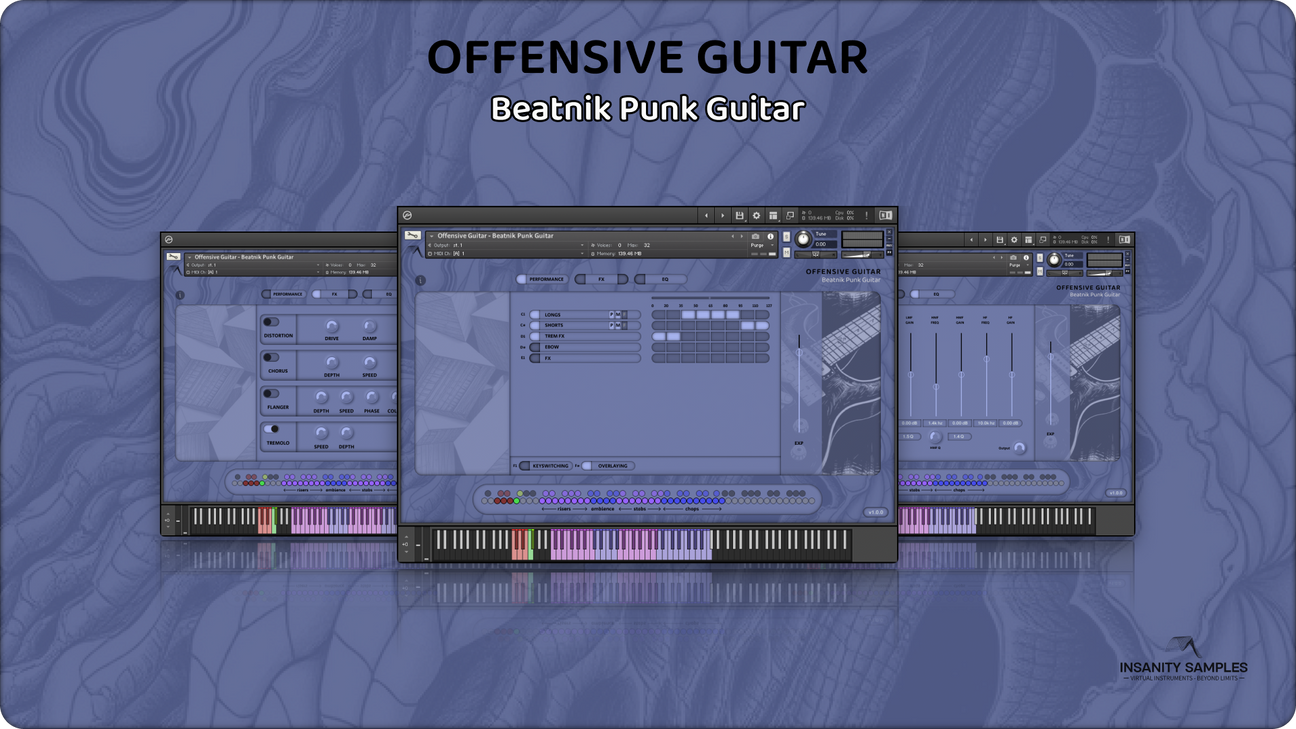This screenshot has width=1296, height=729.
Task: Click the instrument close X in center window
Action: coord(889,232)
